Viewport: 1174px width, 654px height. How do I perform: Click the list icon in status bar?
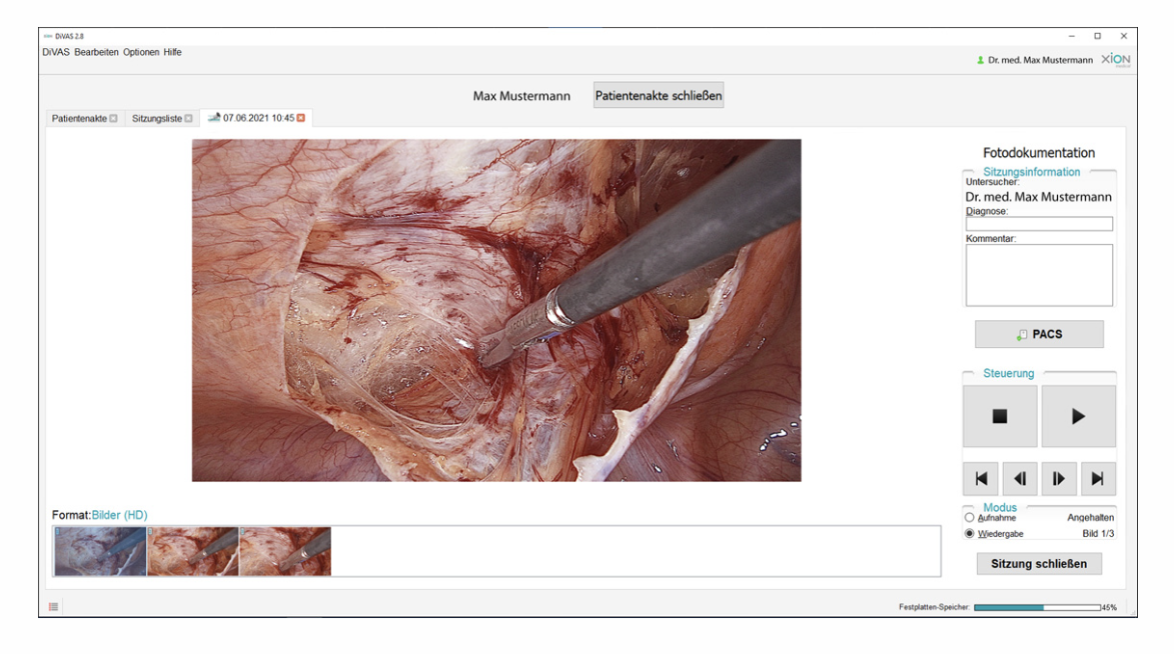[x=53, y=607]
